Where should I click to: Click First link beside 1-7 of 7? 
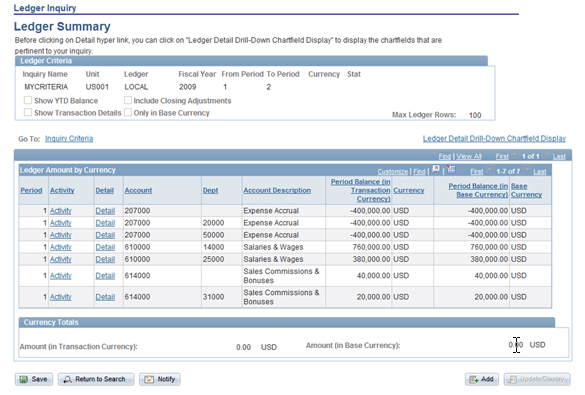pyautogui.click(x=477, y=172)
